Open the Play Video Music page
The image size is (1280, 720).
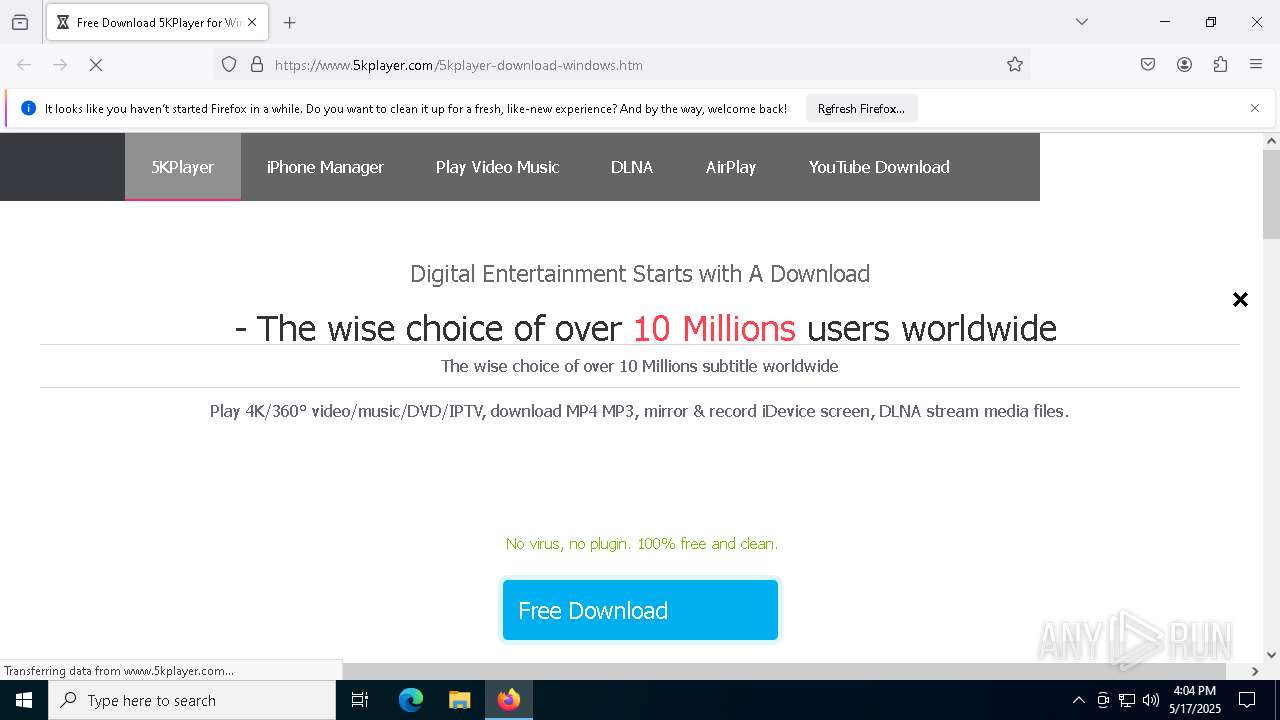pos(497,167)
